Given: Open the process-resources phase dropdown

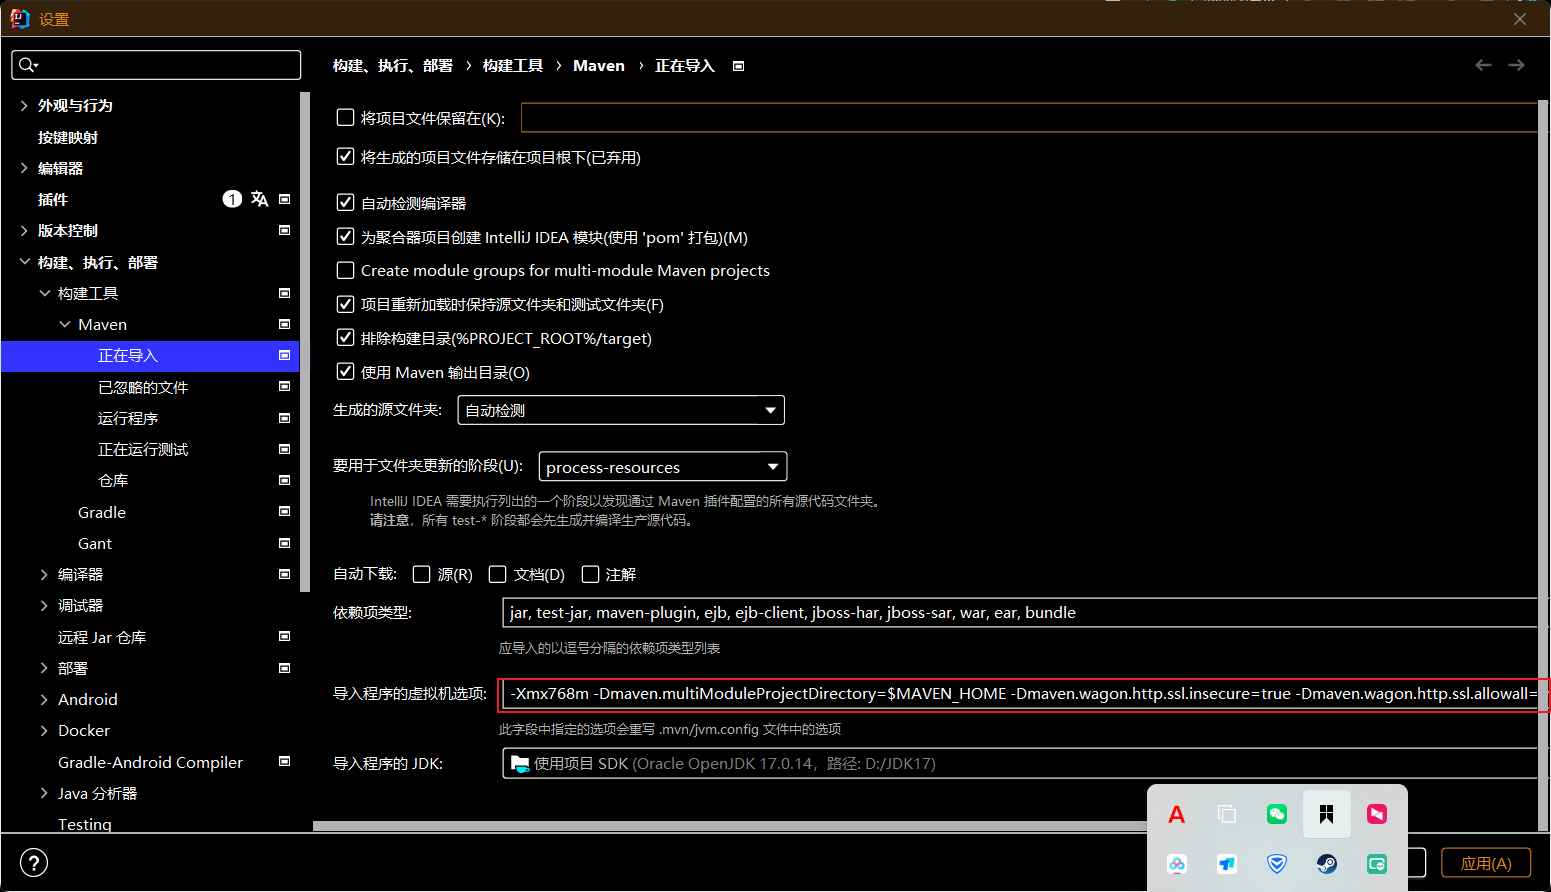Looking at the screenshot, I should [771, 466].
